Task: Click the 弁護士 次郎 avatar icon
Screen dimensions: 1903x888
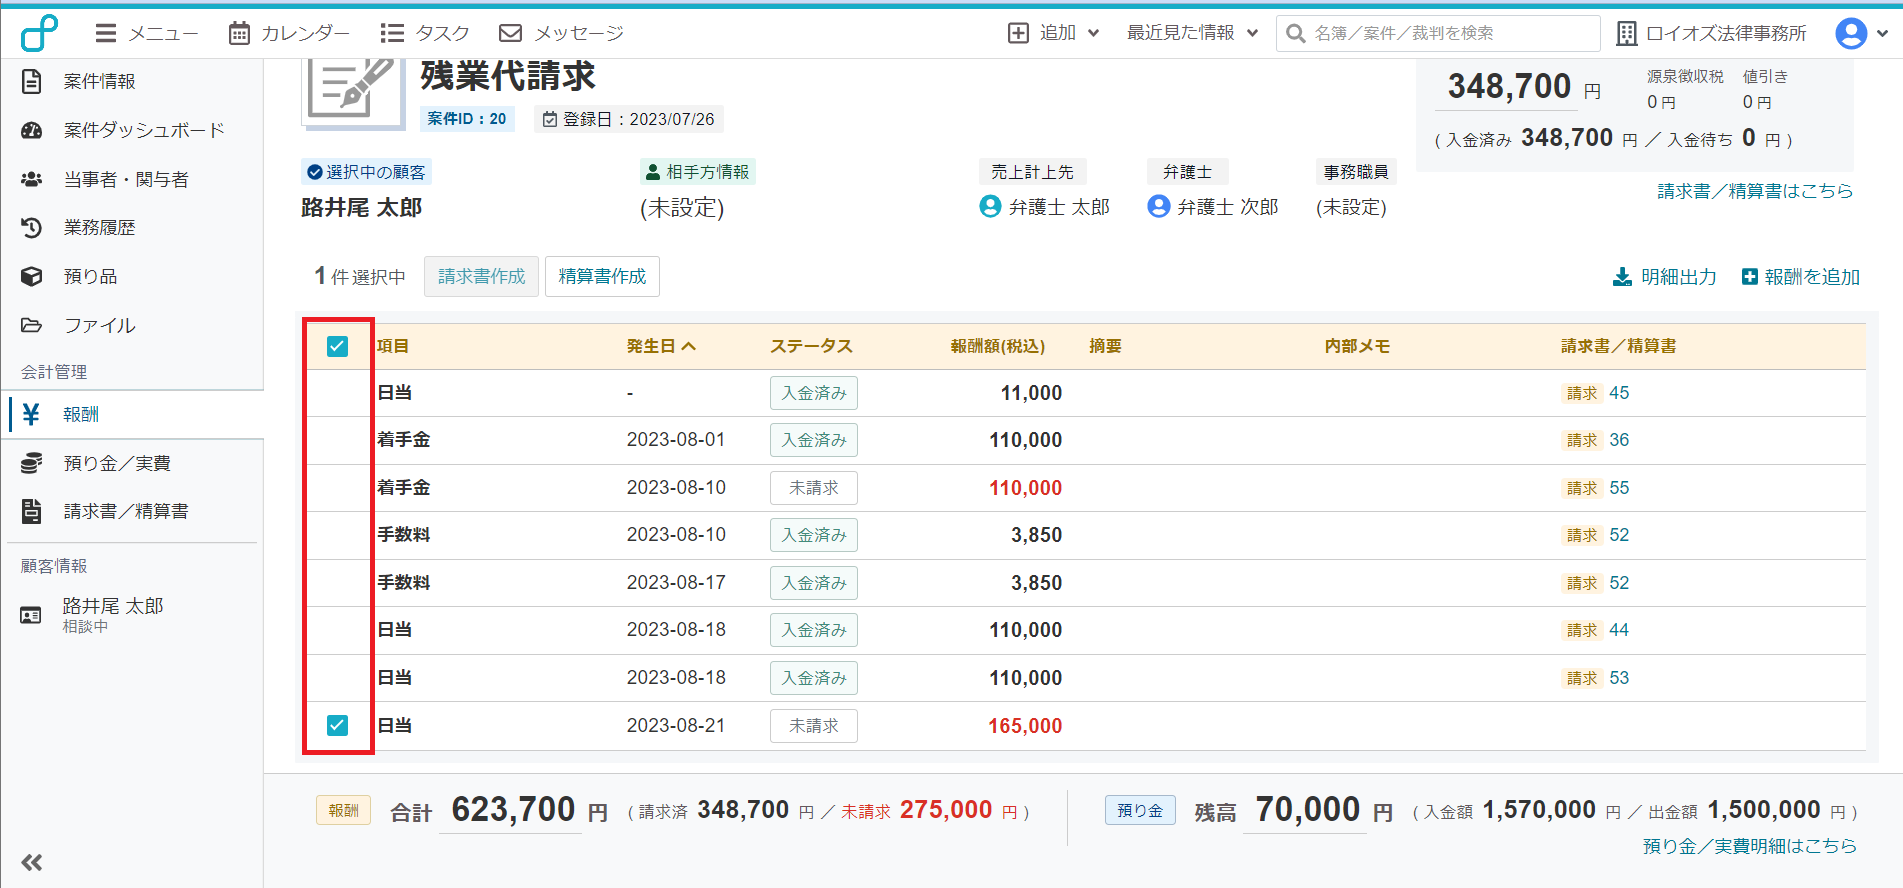Action: point(1159,206)
